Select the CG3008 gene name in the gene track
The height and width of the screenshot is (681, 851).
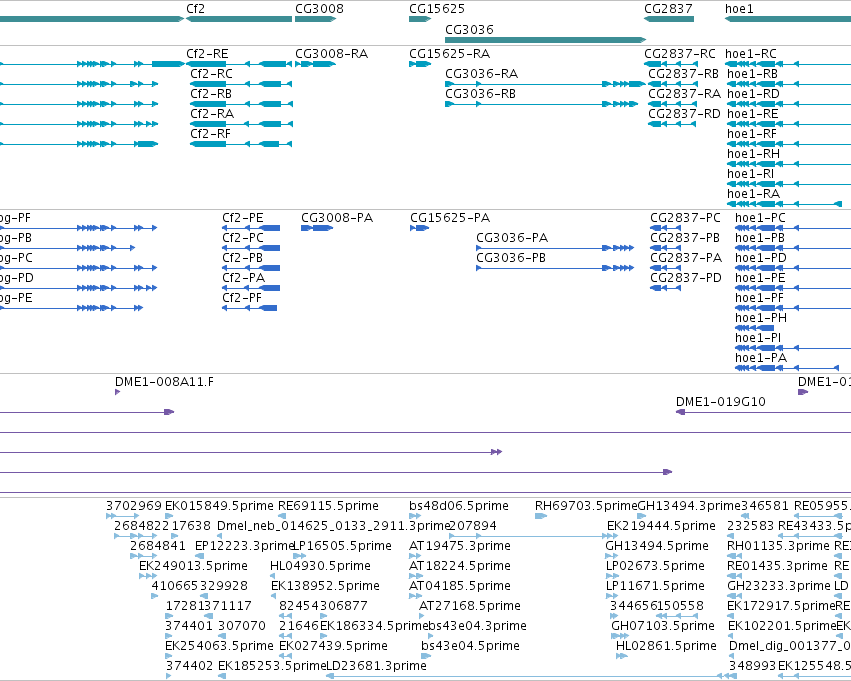pyautogui.click(x=319, y=9)
